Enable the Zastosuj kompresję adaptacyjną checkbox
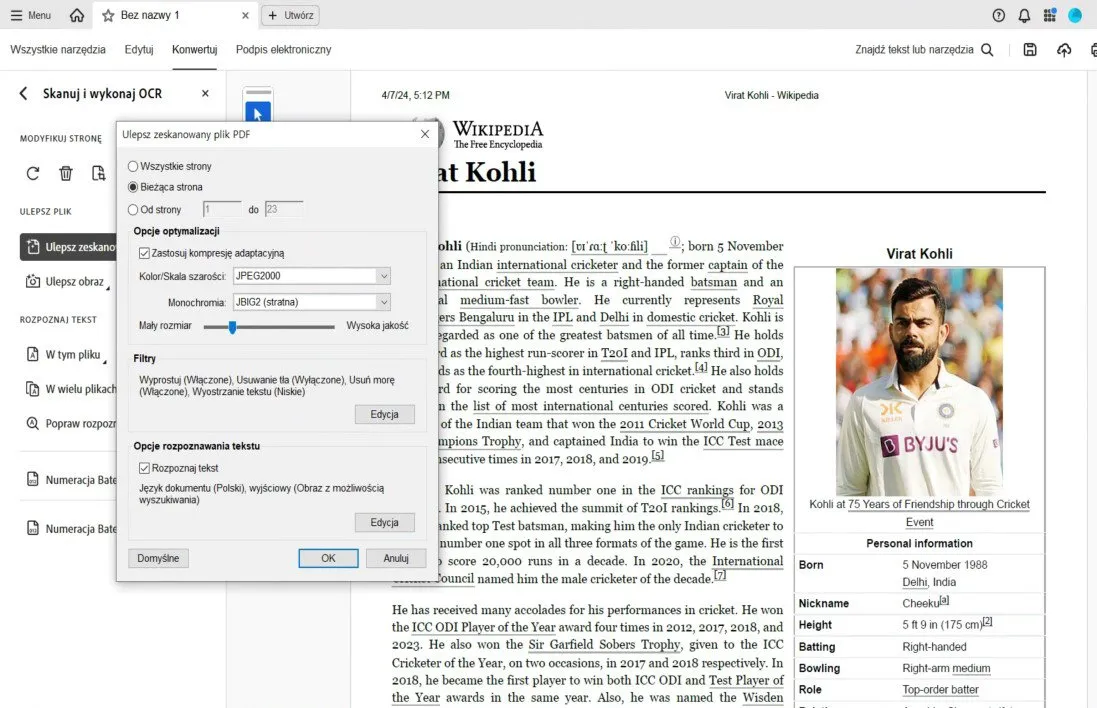The image size is (1097, 708). (142, 253)
